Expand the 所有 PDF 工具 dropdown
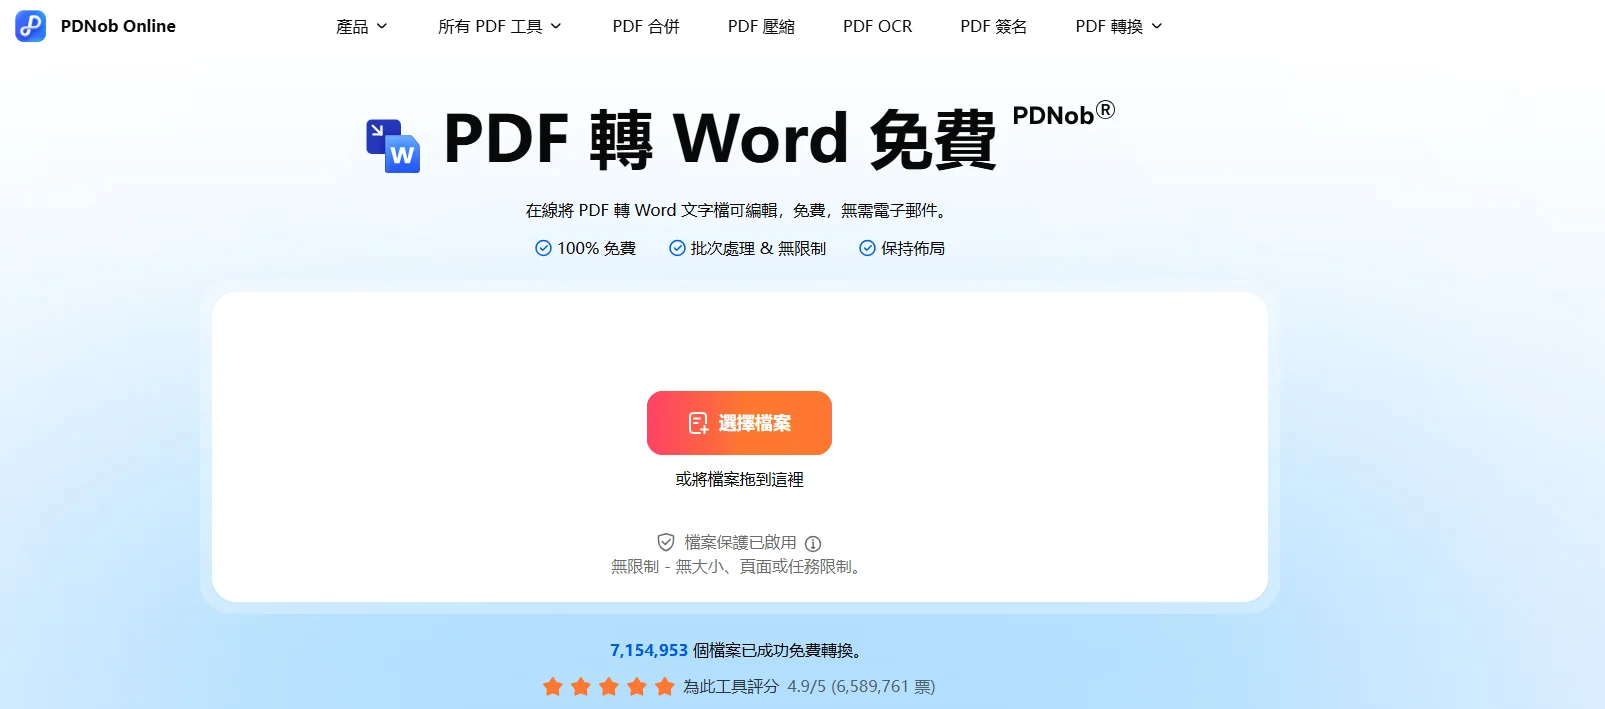The height and width of the screenshot is (709, 1605). 500,27
